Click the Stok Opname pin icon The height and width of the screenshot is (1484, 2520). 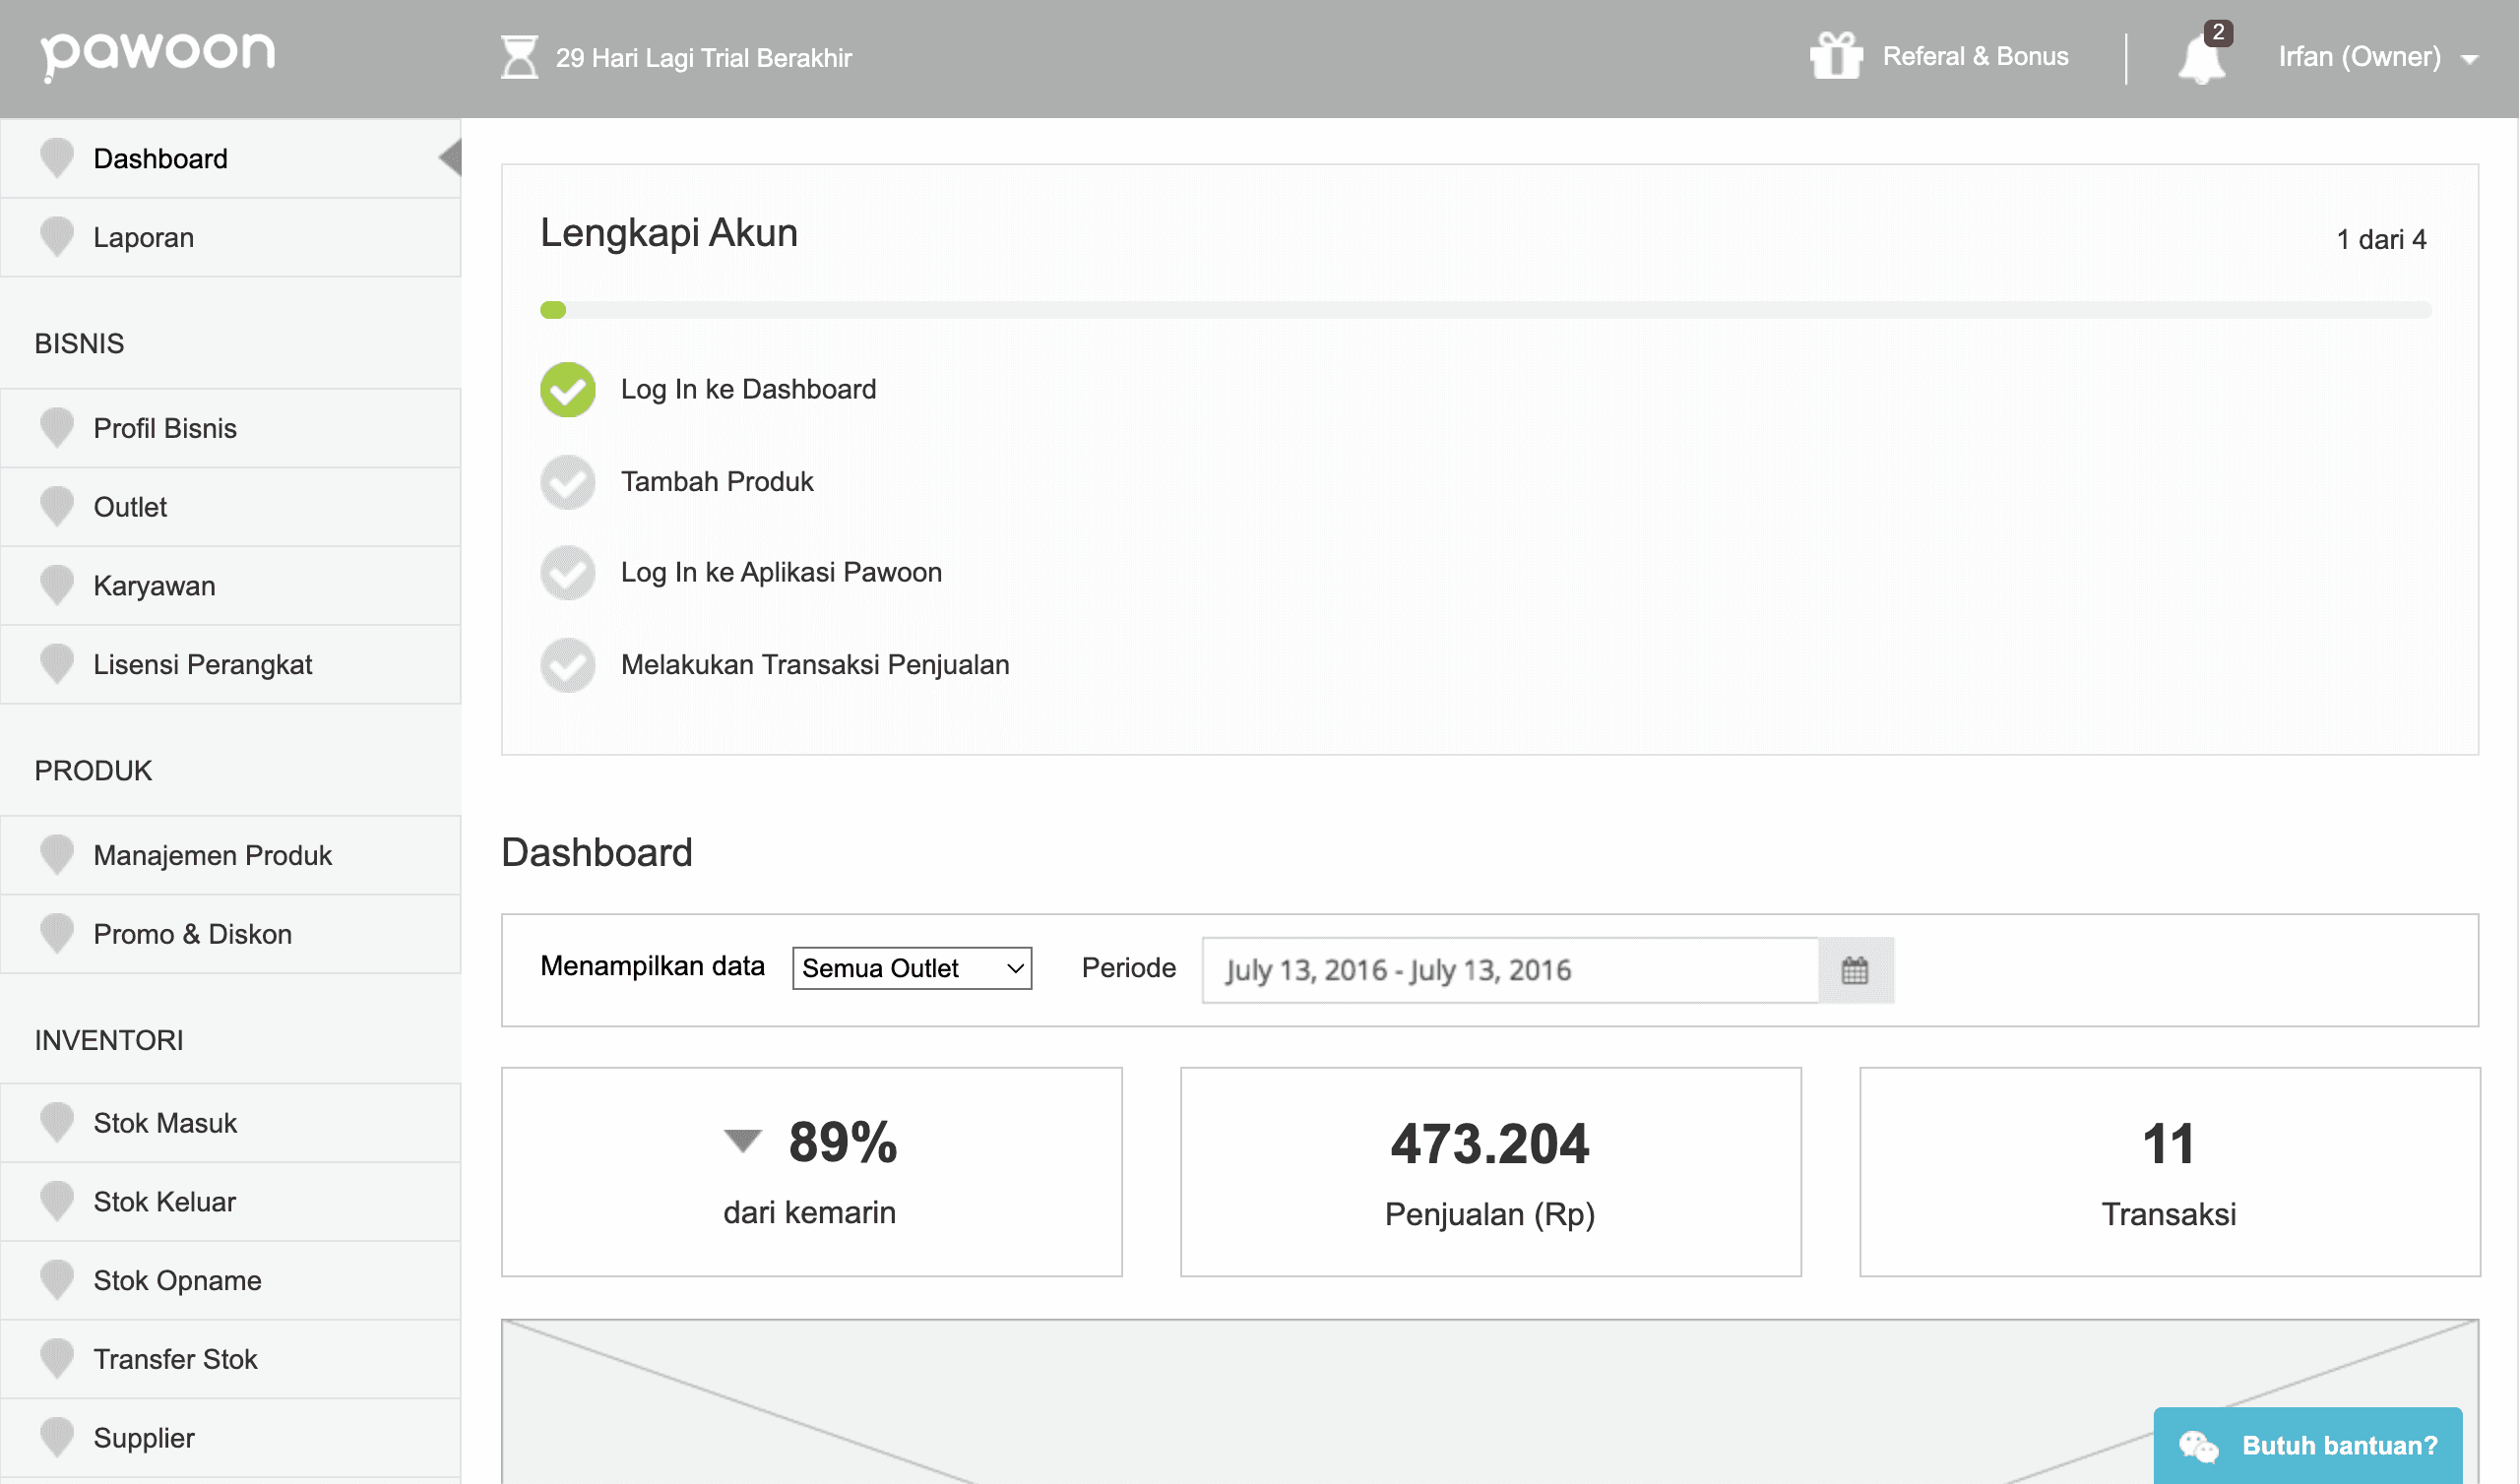(x=57, y=1281)
